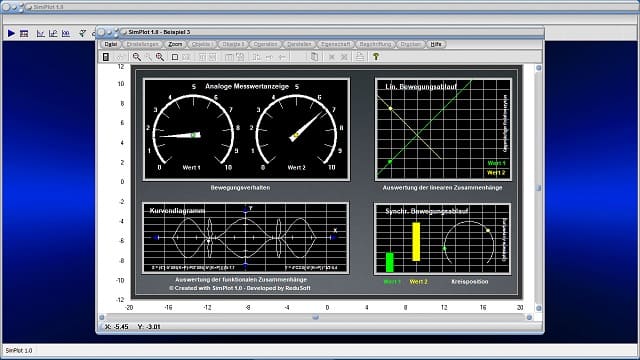
Task: Open the Hilfe tab
Action: [436, 44]
